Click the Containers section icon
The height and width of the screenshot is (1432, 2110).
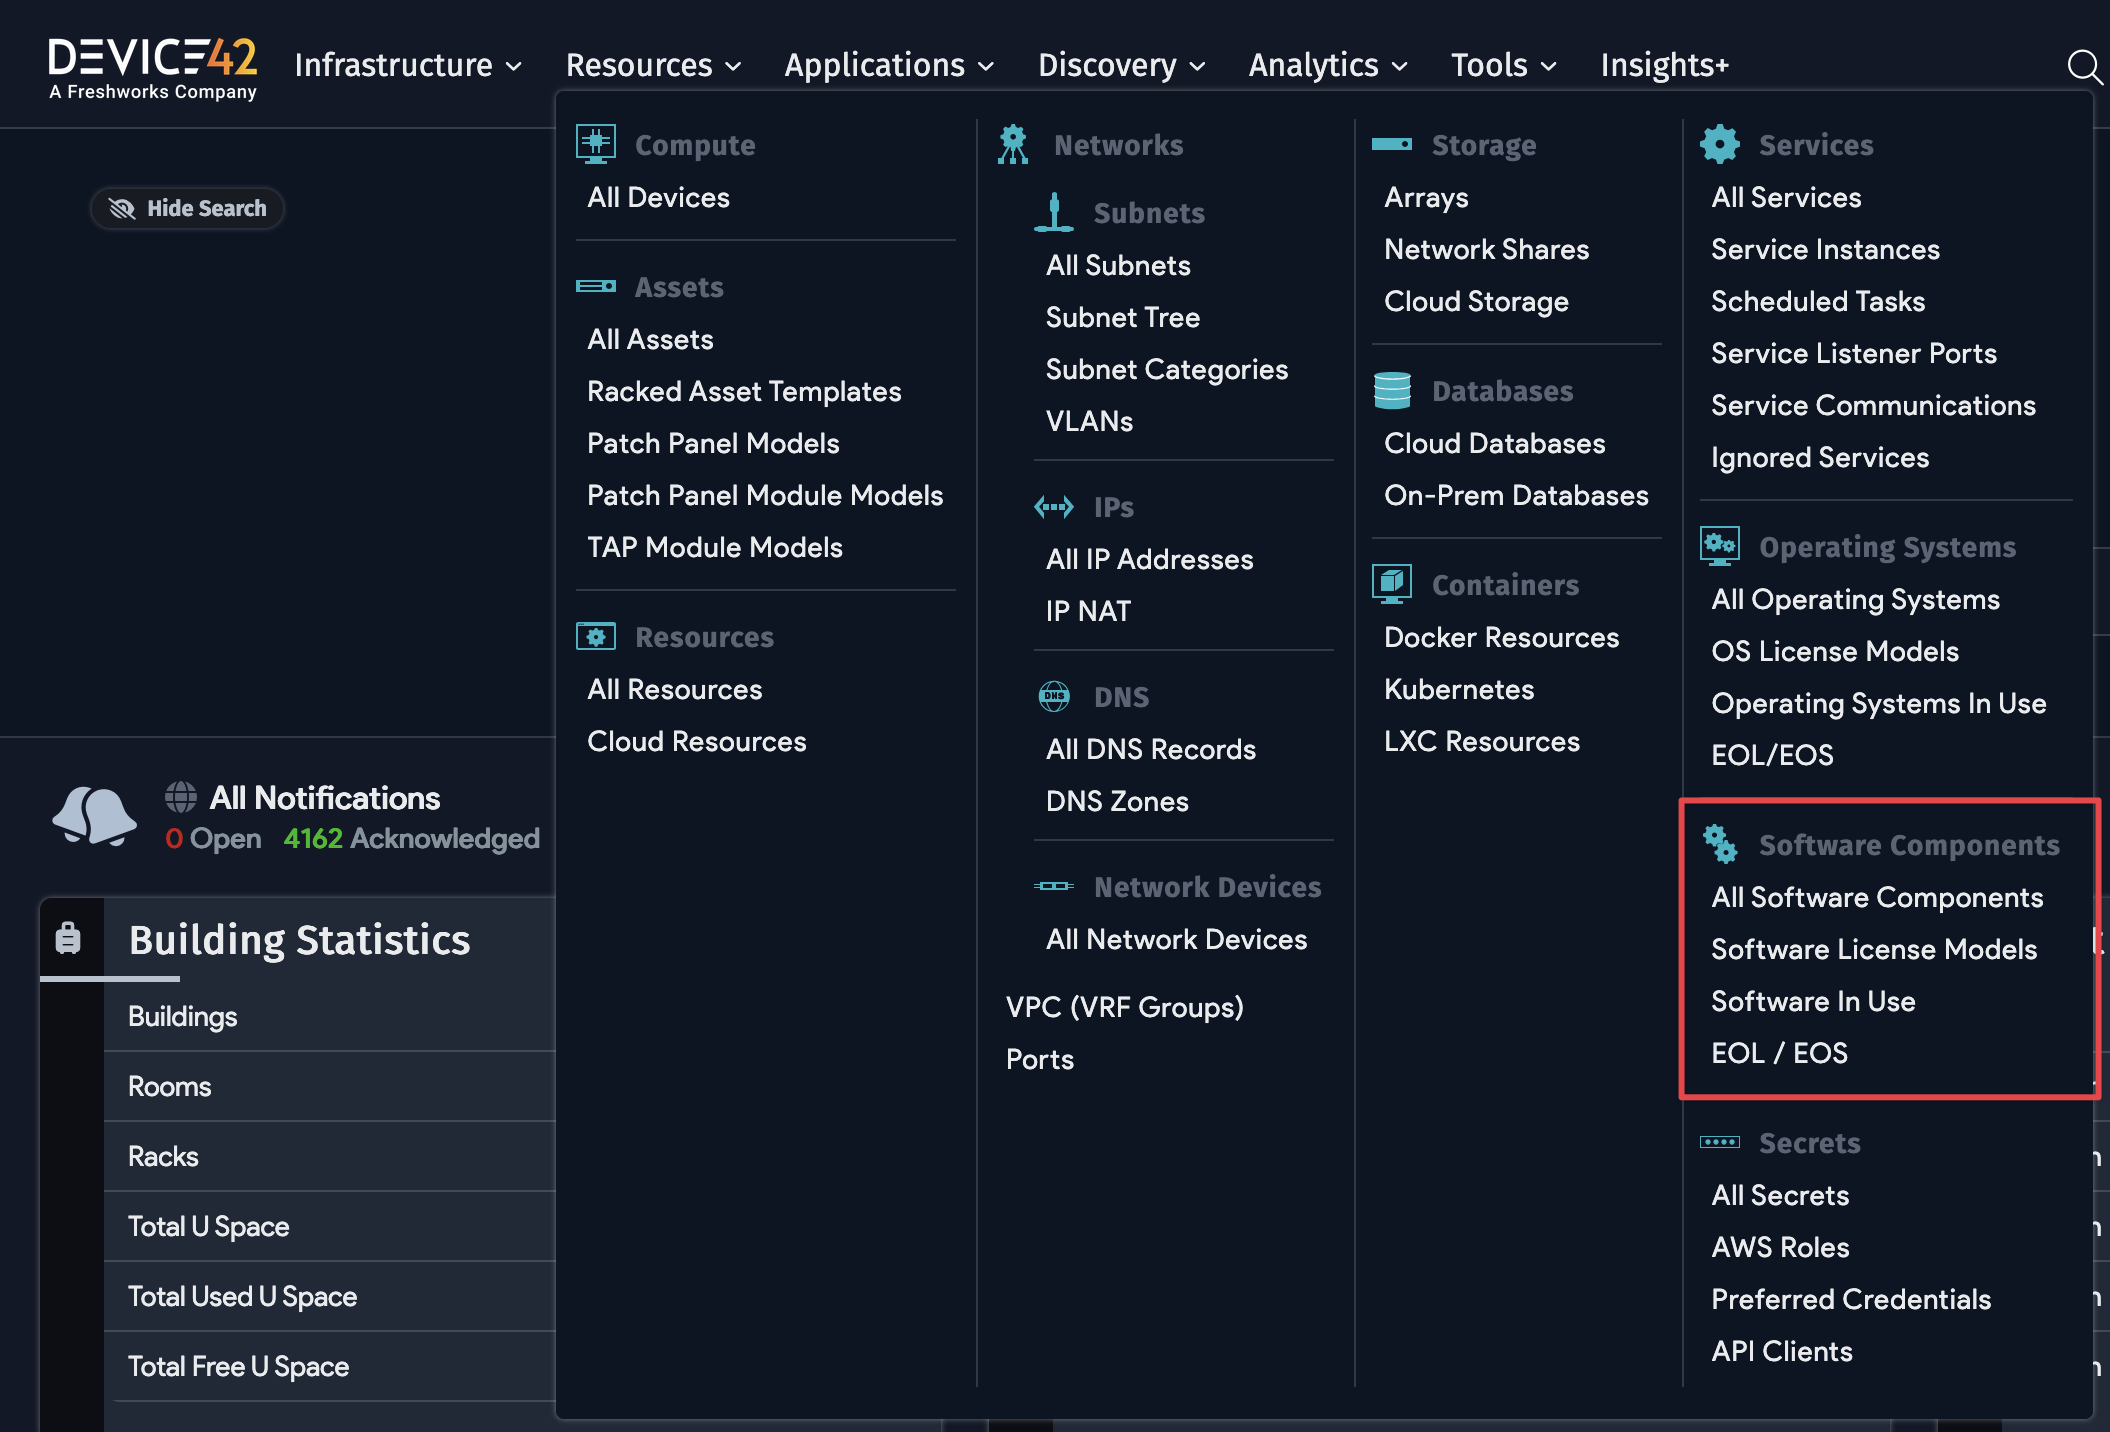pos(1392,583)
